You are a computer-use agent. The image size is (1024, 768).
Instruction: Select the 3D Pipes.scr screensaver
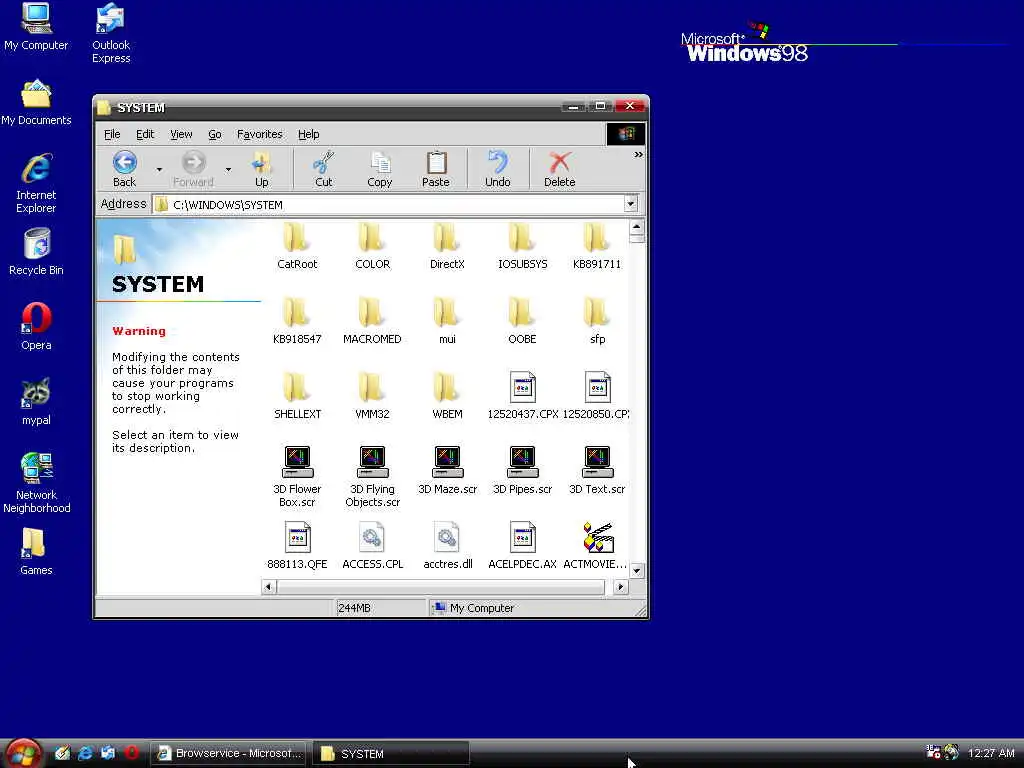pos(522,471)
